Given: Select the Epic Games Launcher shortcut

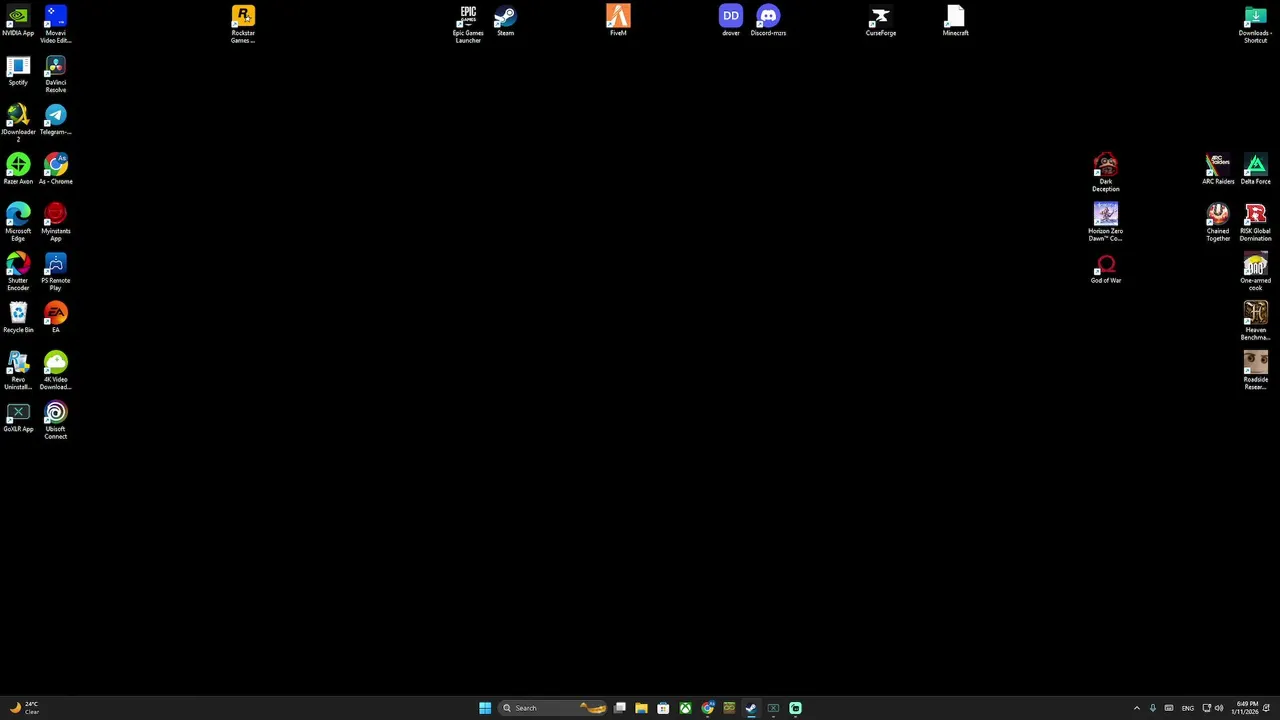Looking at the screenshot, I should 468,24.
